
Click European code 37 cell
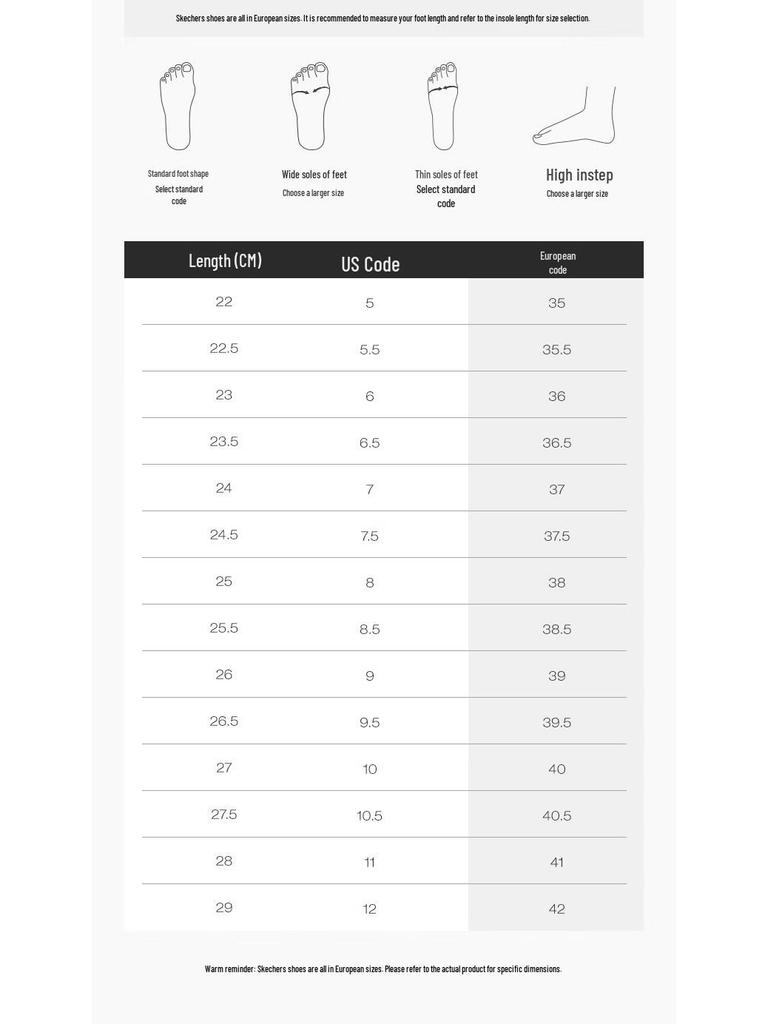(557, 489)
